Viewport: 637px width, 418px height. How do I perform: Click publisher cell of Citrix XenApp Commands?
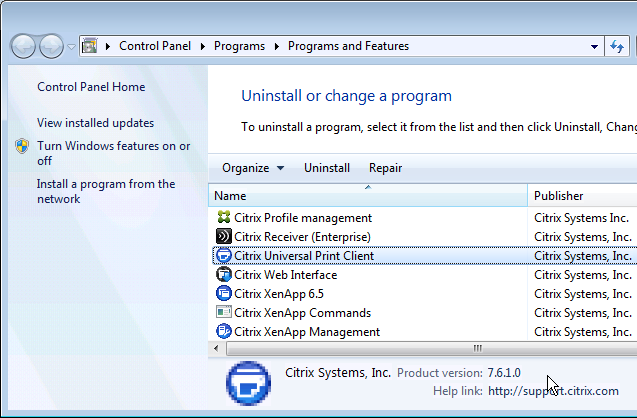coord(583,313)
